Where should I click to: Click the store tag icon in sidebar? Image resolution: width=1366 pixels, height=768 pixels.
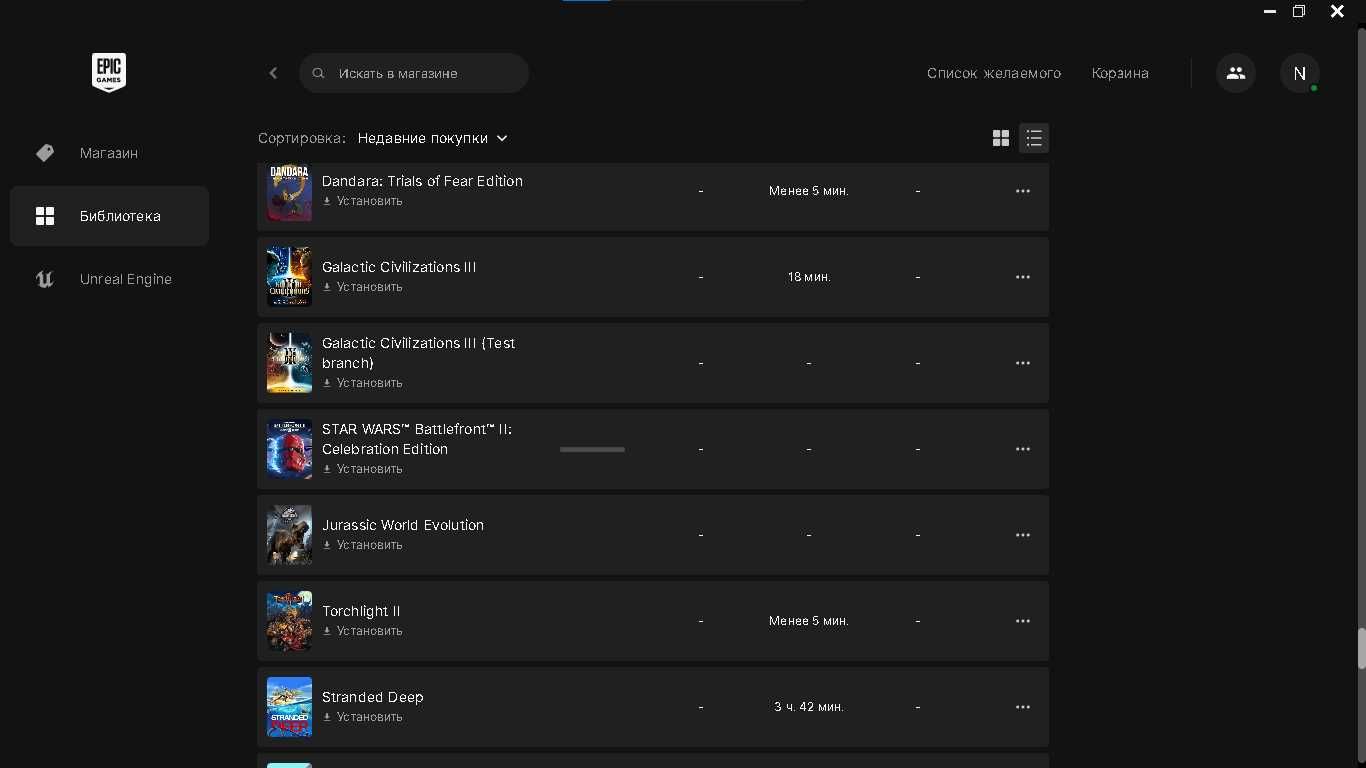click(45, 153)
